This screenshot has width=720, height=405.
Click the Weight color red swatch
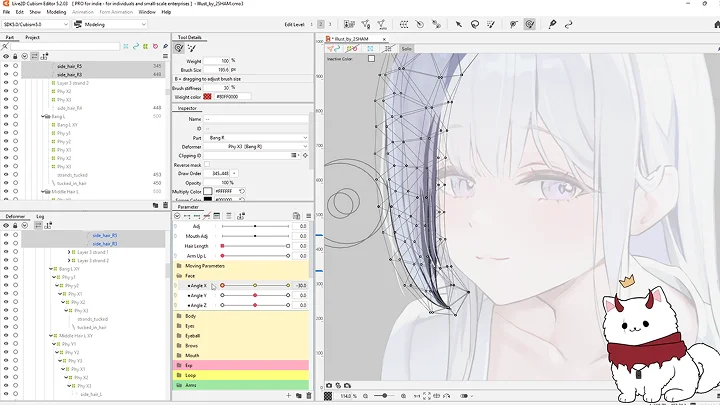click(x=207, y=96)
